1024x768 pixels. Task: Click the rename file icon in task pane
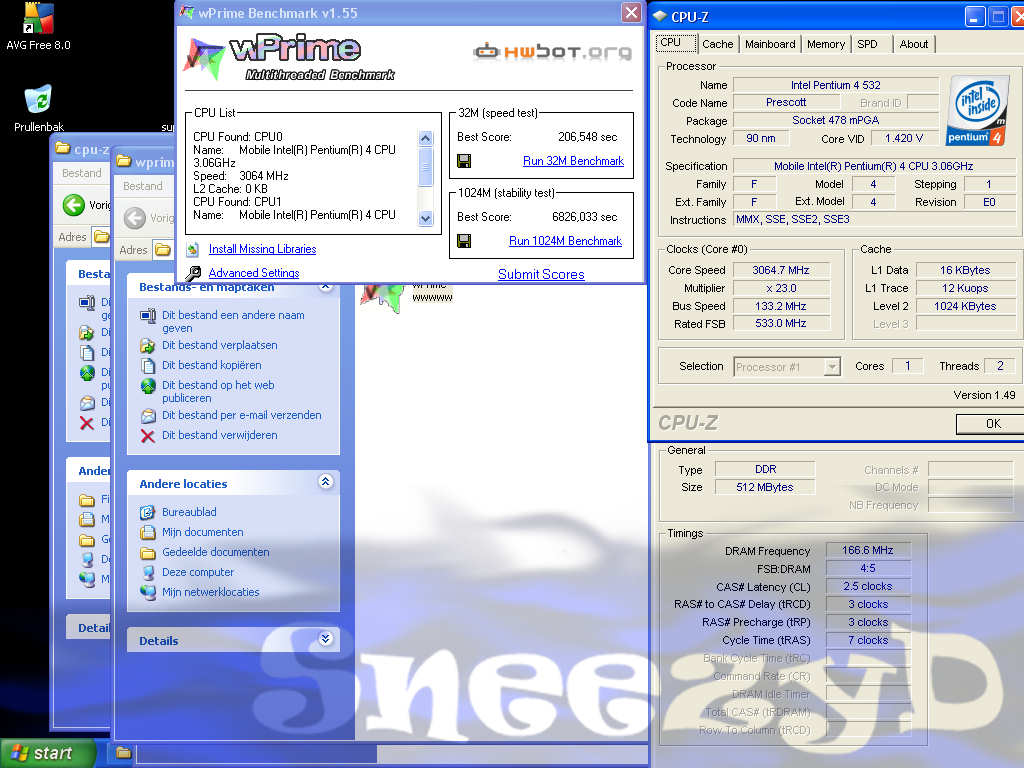tap(148, 316)
